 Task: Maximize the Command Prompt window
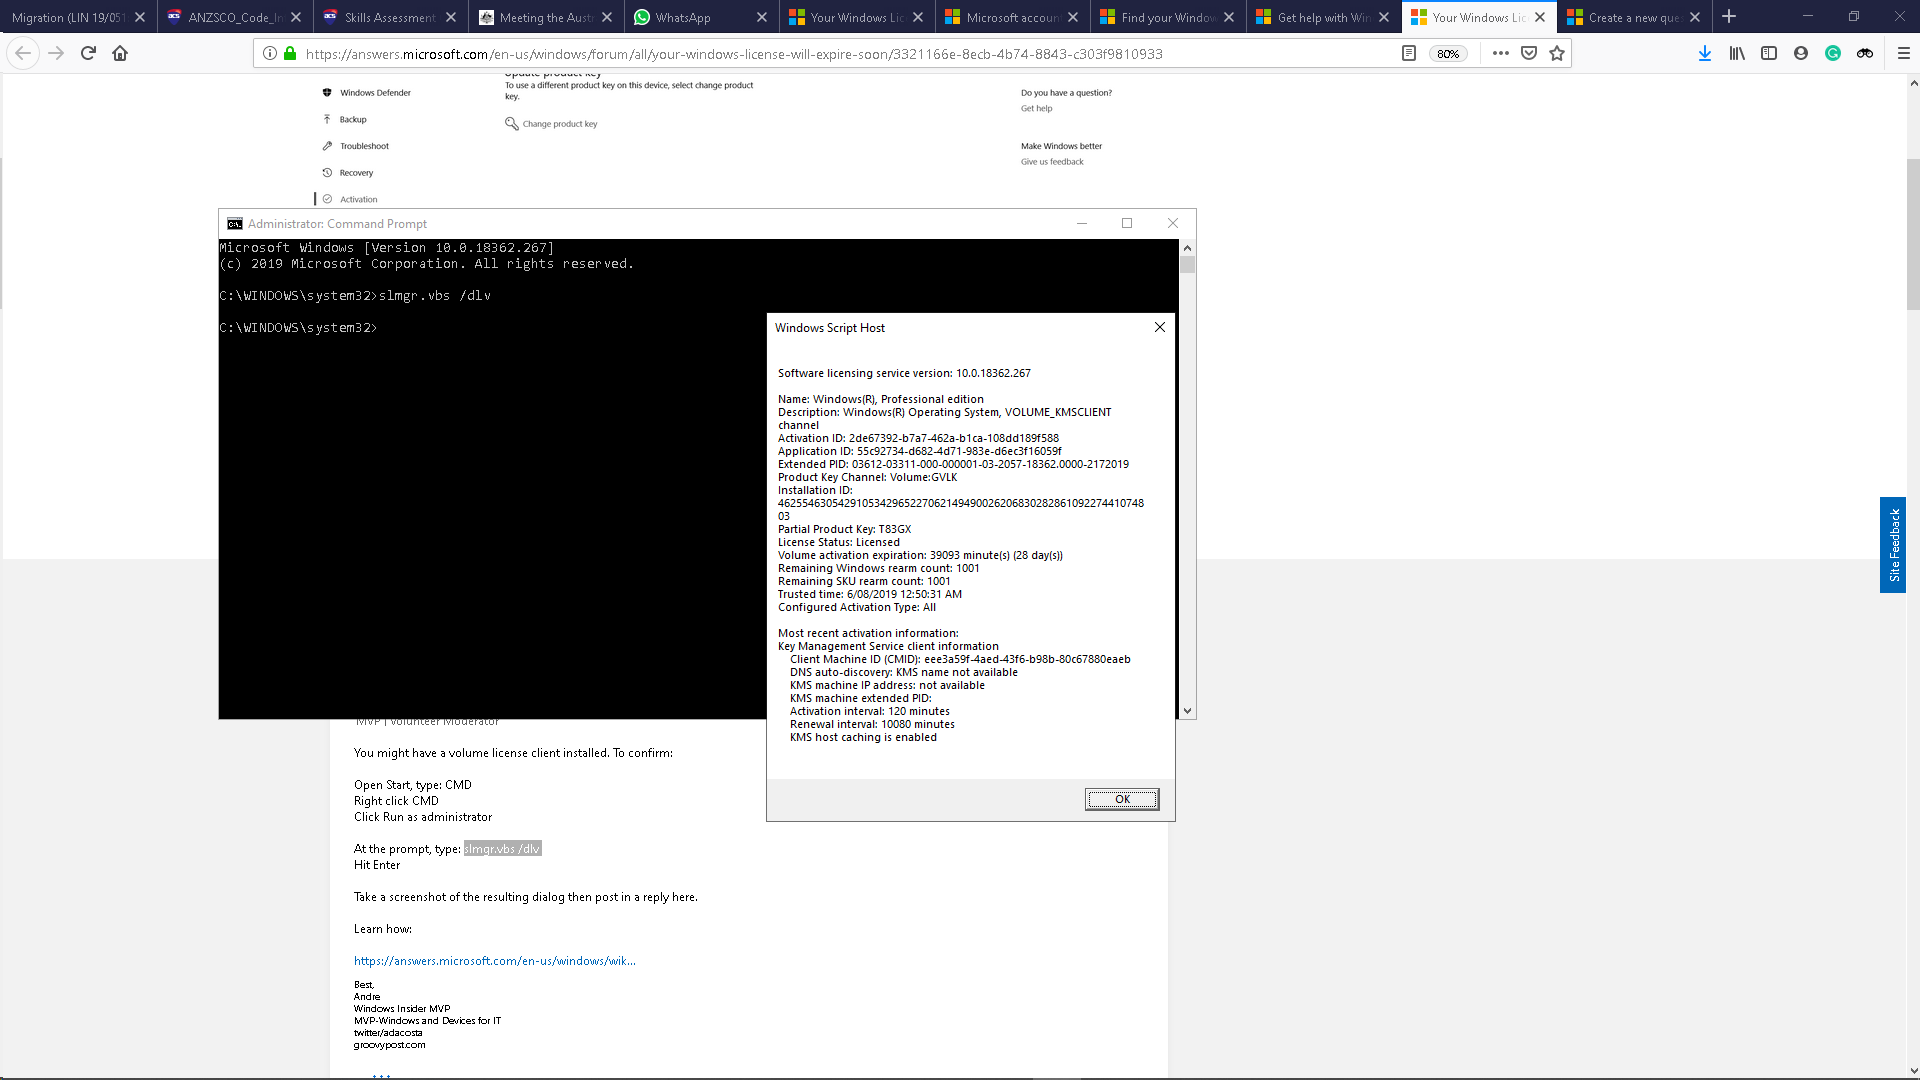click(1127, 223)
